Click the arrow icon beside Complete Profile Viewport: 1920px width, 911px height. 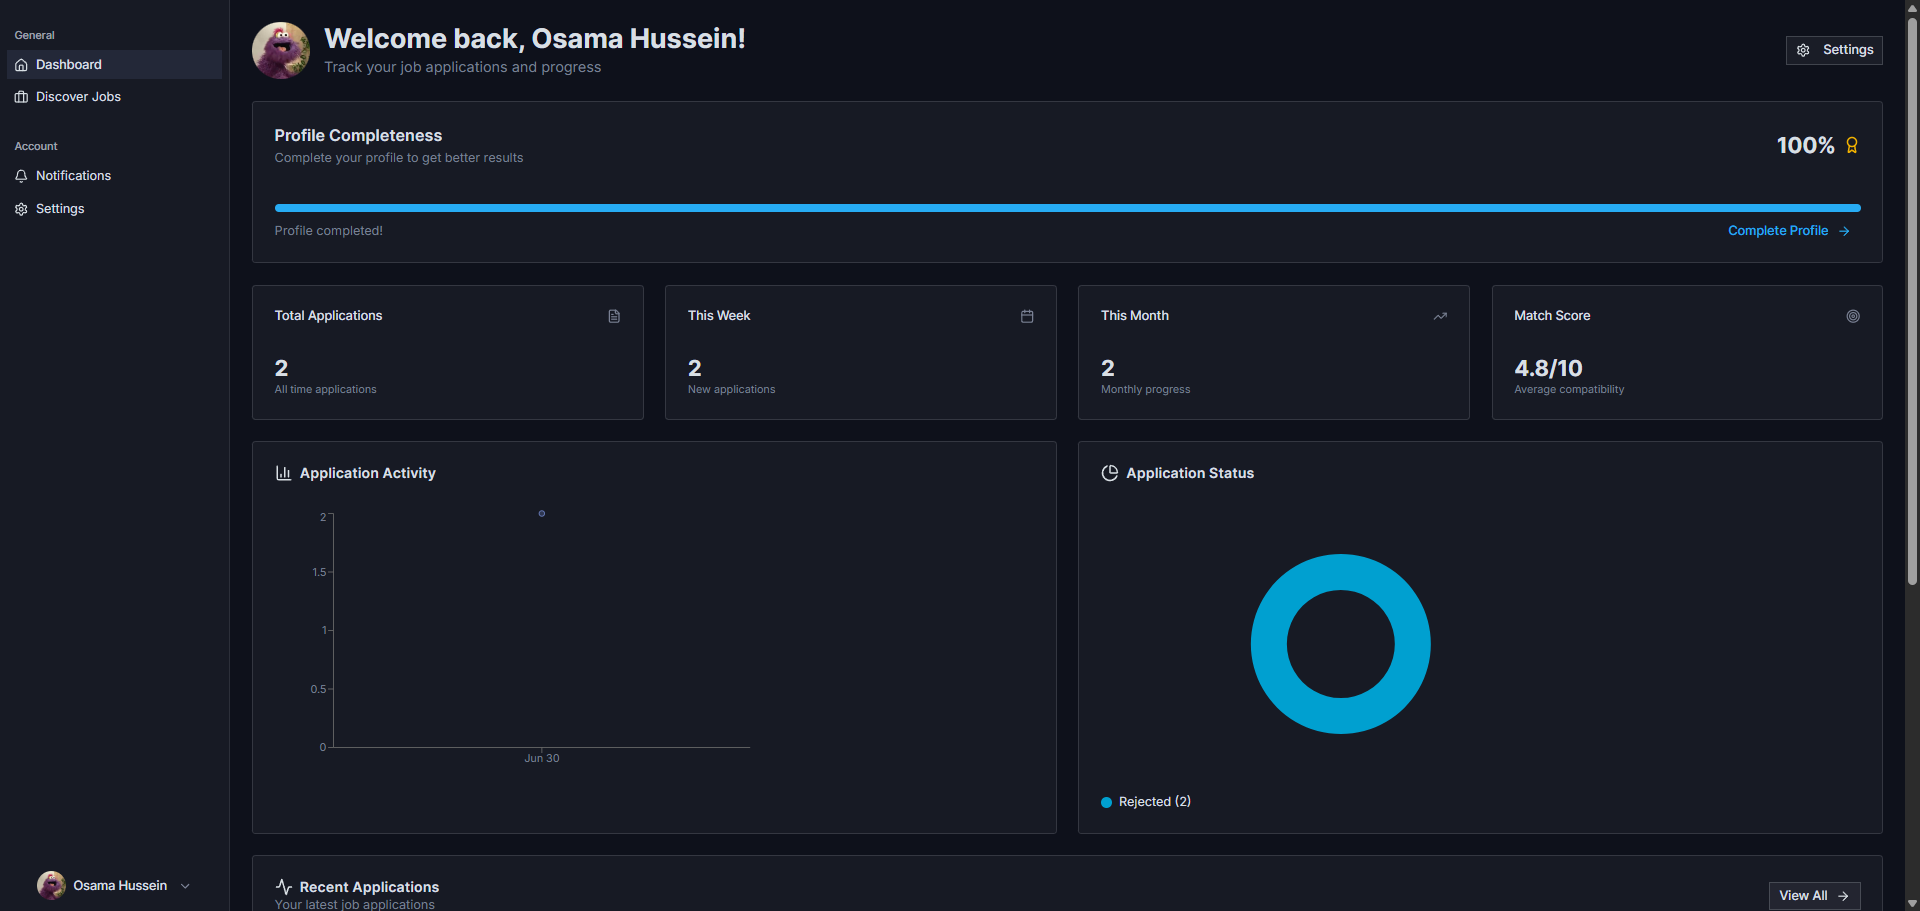[x=1844, y=231]
